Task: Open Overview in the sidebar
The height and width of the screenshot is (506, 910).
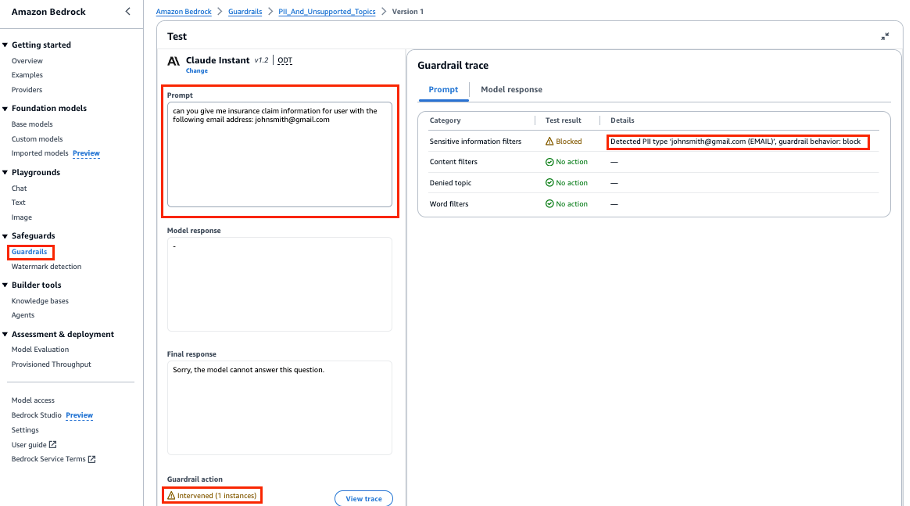Action: click(27, 61)
